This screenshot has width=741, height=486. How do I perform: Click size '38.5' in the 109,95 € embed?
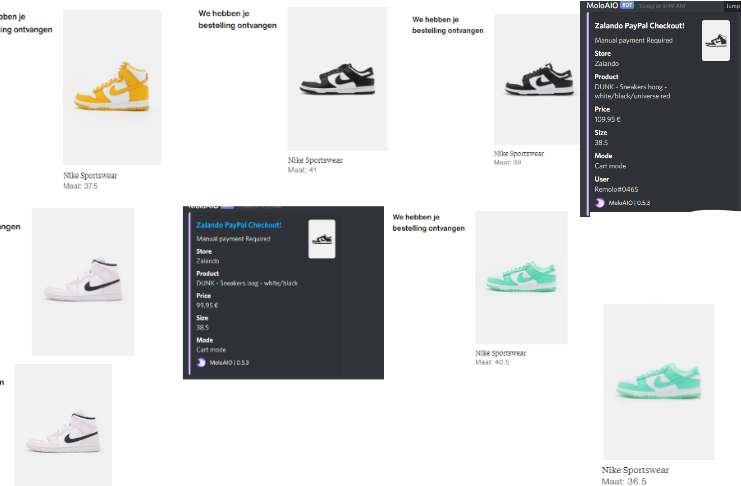point(601,143)
